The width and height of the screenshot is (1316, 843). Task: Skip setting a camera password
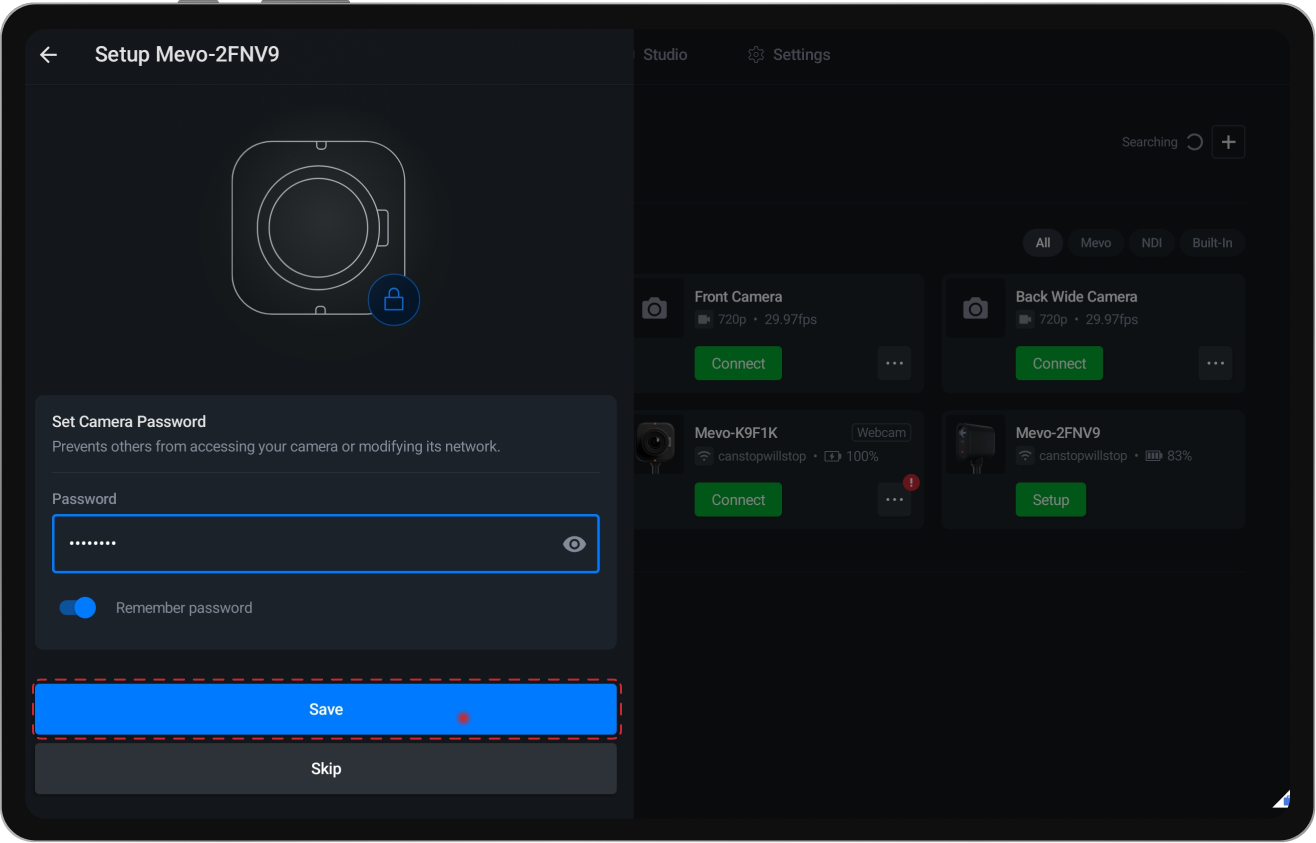[x=326, y=769]
